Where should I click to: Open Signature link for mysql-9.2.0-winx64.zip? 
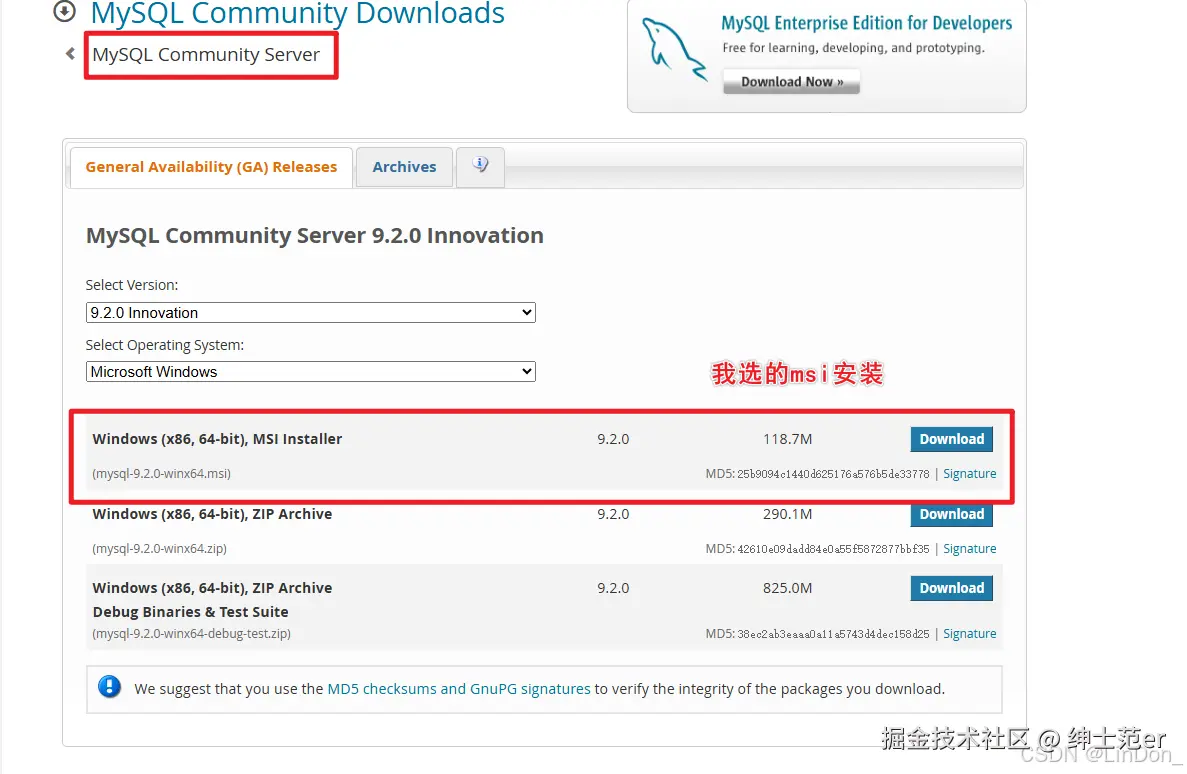pos(970,549)
